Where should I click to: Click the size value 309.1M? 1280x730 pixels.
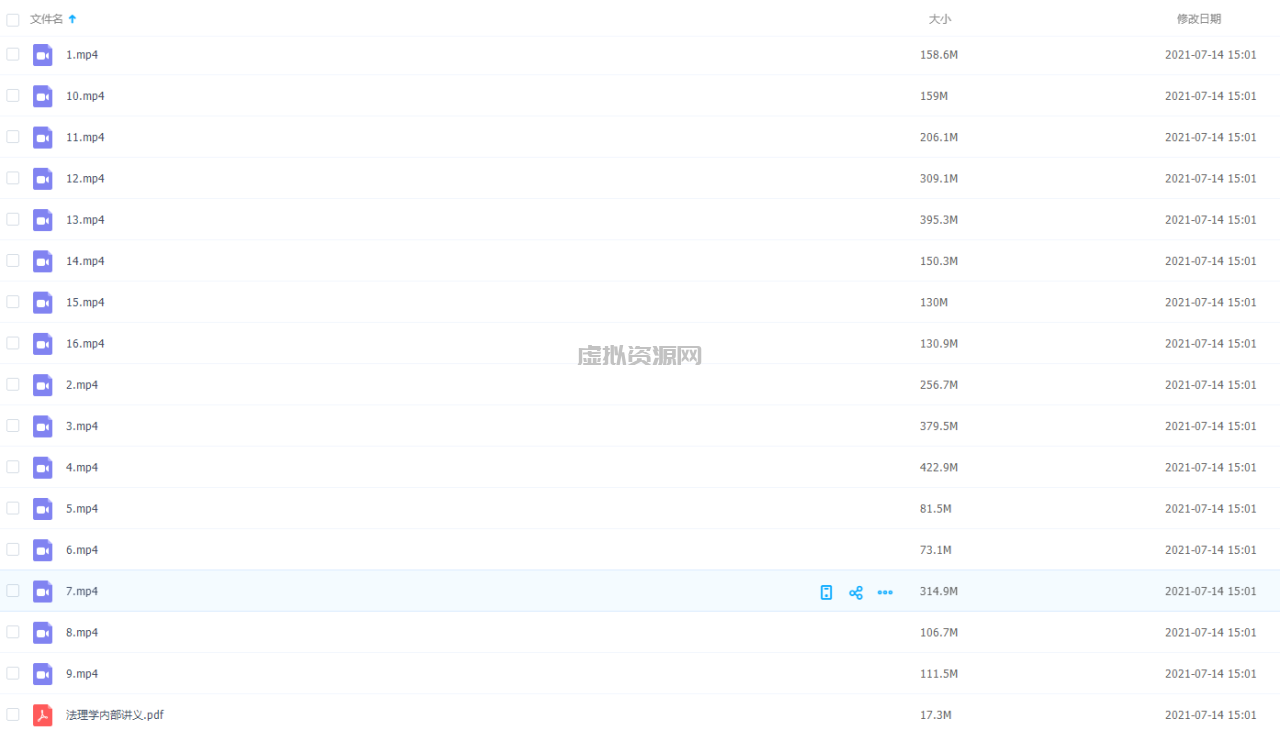[x=939, y=179]
